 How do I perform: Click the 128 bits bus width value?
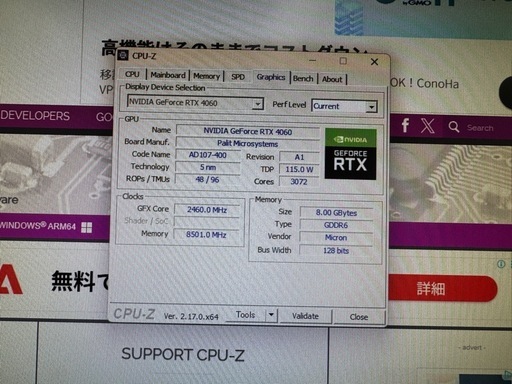336,251
